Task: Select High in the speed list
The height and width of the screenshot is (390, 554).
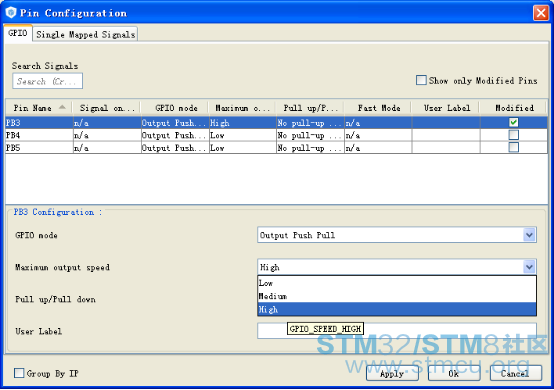Action: coord(397,309)
